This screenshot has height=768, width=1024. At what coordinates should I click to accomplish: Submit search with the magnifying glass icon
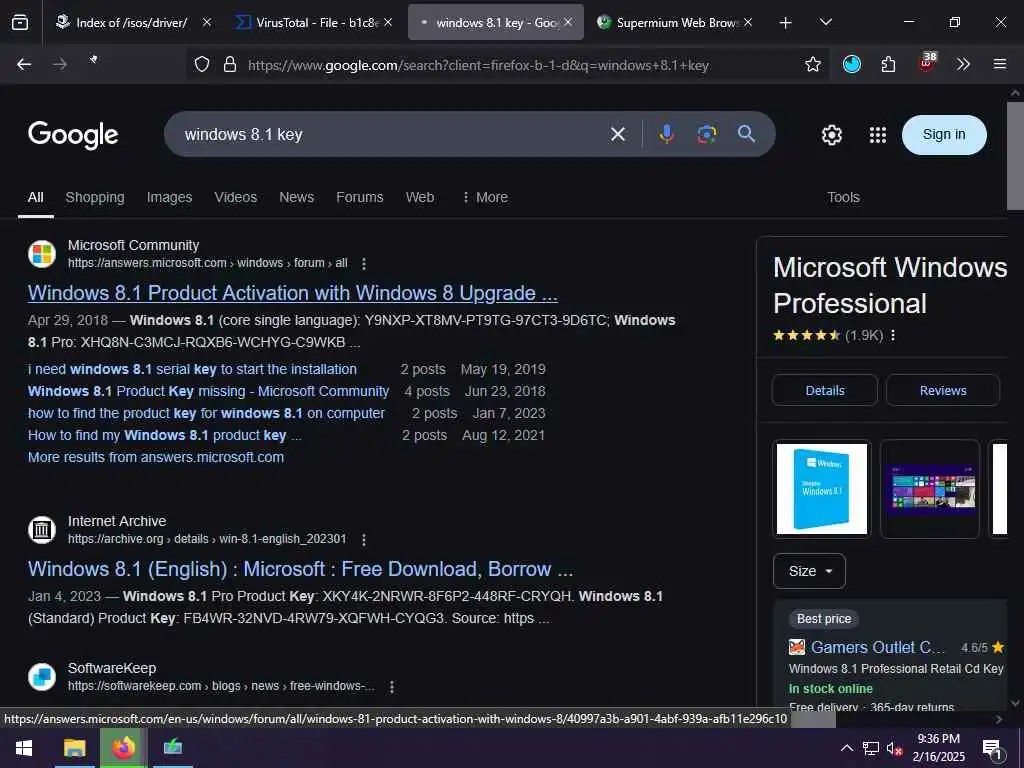746,134
